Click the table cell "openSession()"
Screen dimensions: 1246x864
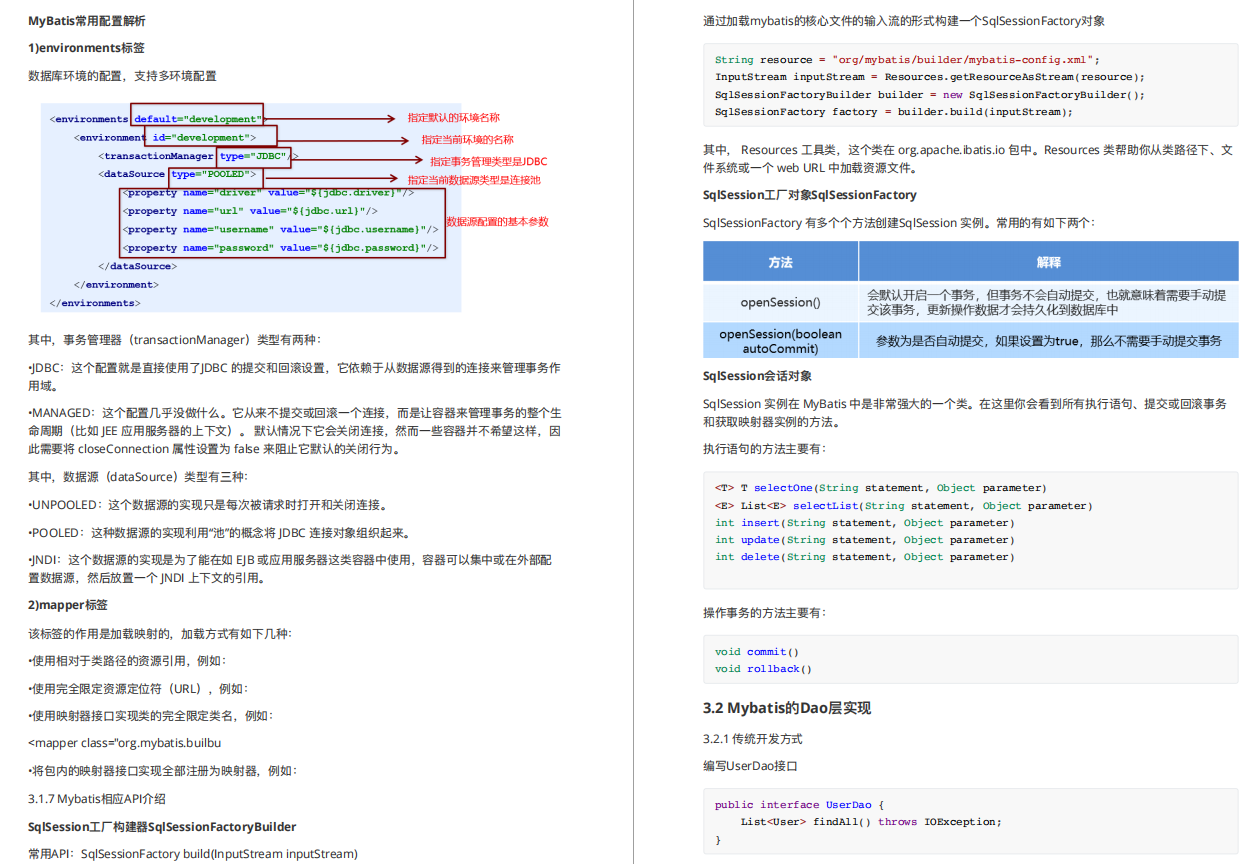click(781, 302)
